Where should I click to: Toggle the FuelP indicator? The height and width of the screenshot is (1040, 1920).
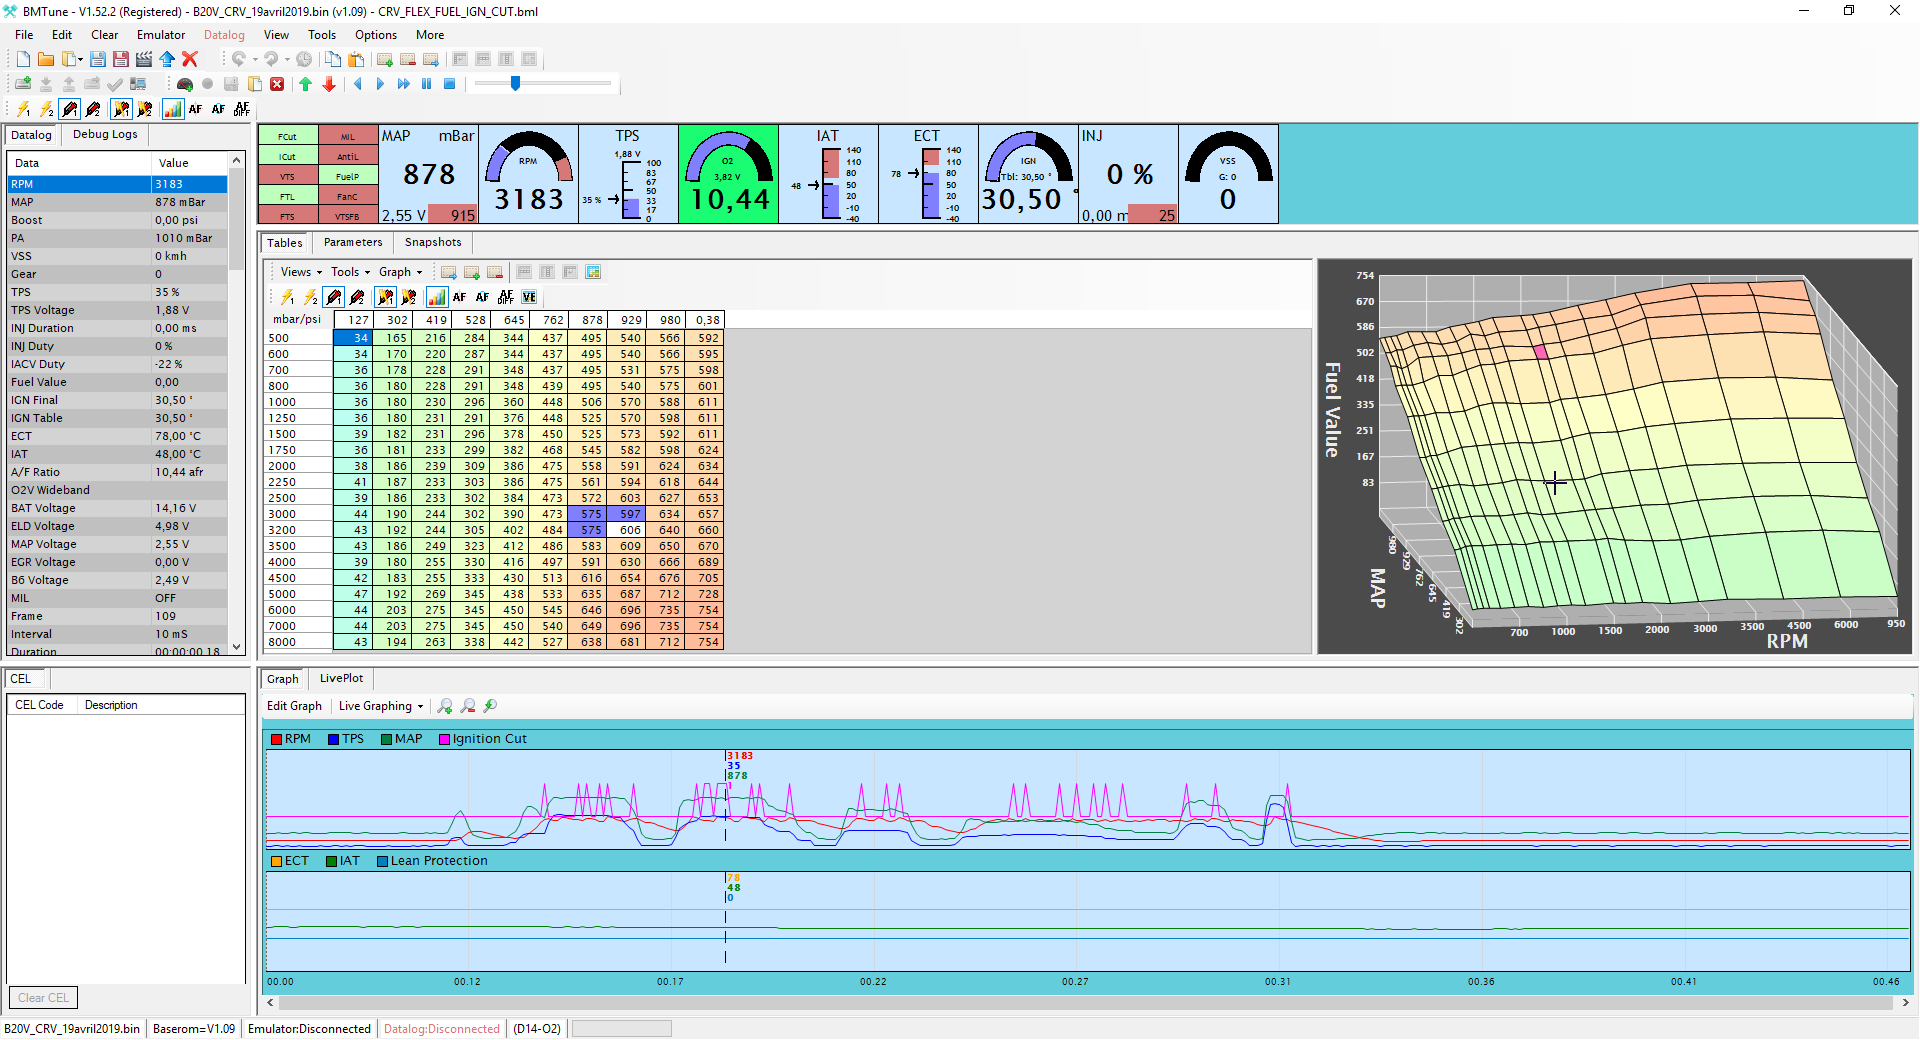[x=348, y=176]
